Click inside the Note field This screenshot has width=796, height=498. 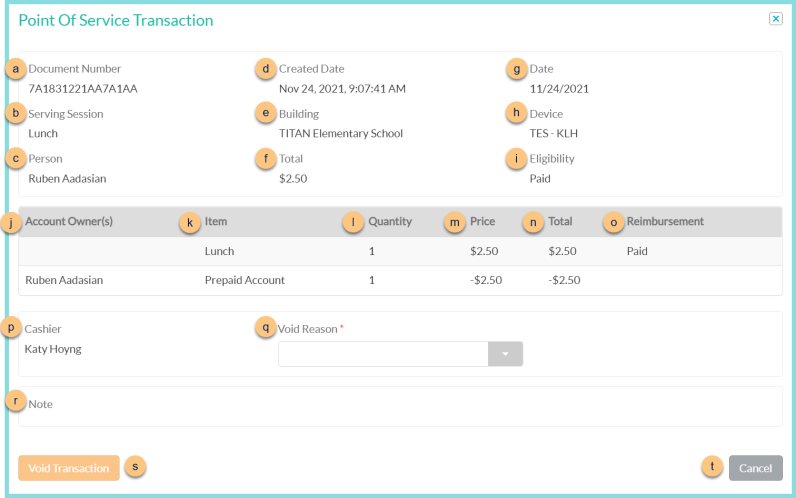pos(400,407)
